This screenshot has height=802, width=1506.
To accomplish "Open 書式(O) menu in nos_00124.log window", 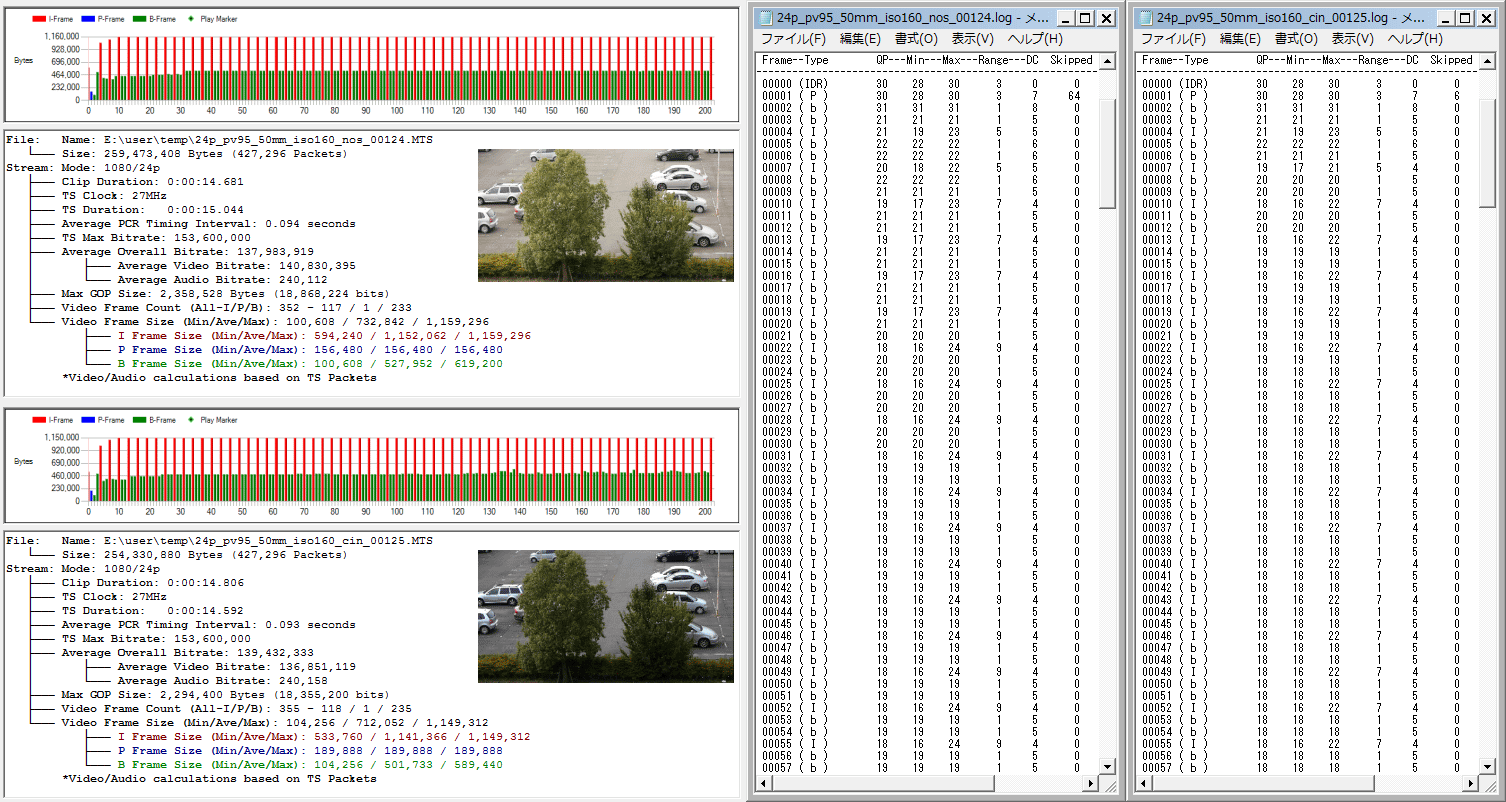I will (x=916, y=39).
